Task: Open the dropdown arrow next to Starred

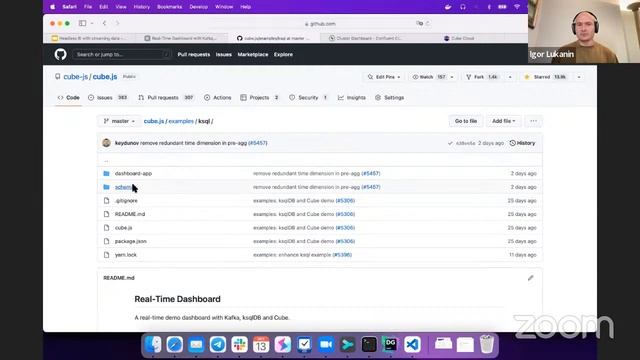Action: (579, 77)
